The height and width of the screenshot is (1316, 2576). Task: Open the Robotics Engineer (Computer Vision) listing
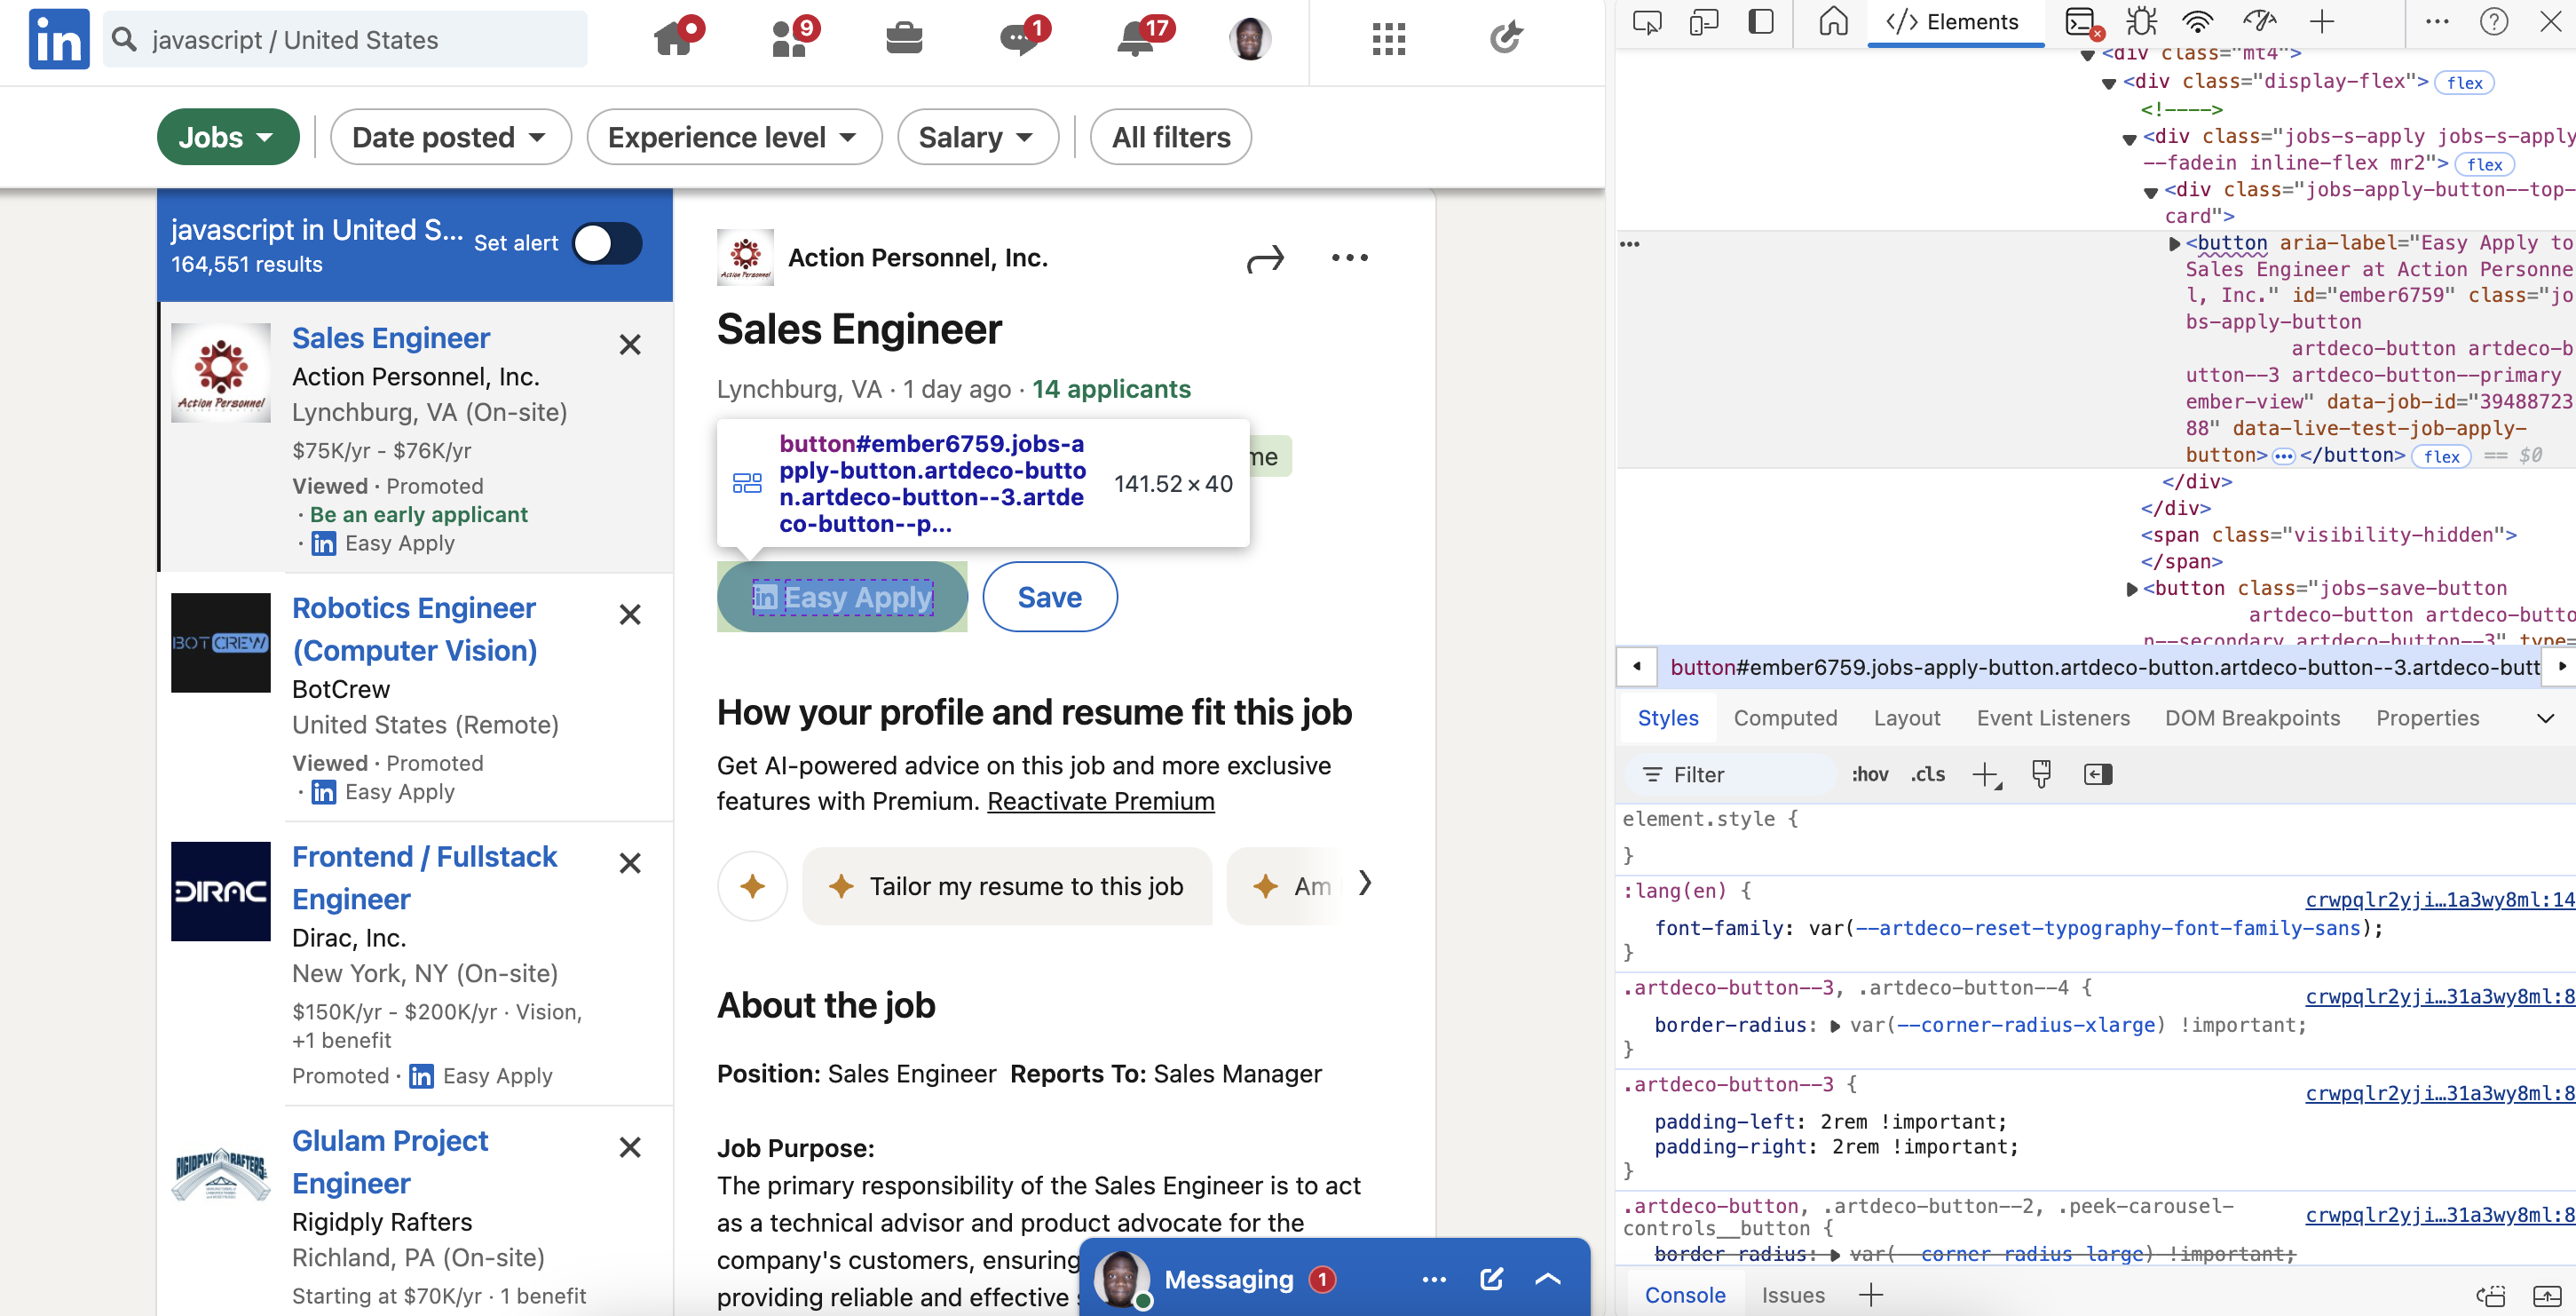click(415, 629)
